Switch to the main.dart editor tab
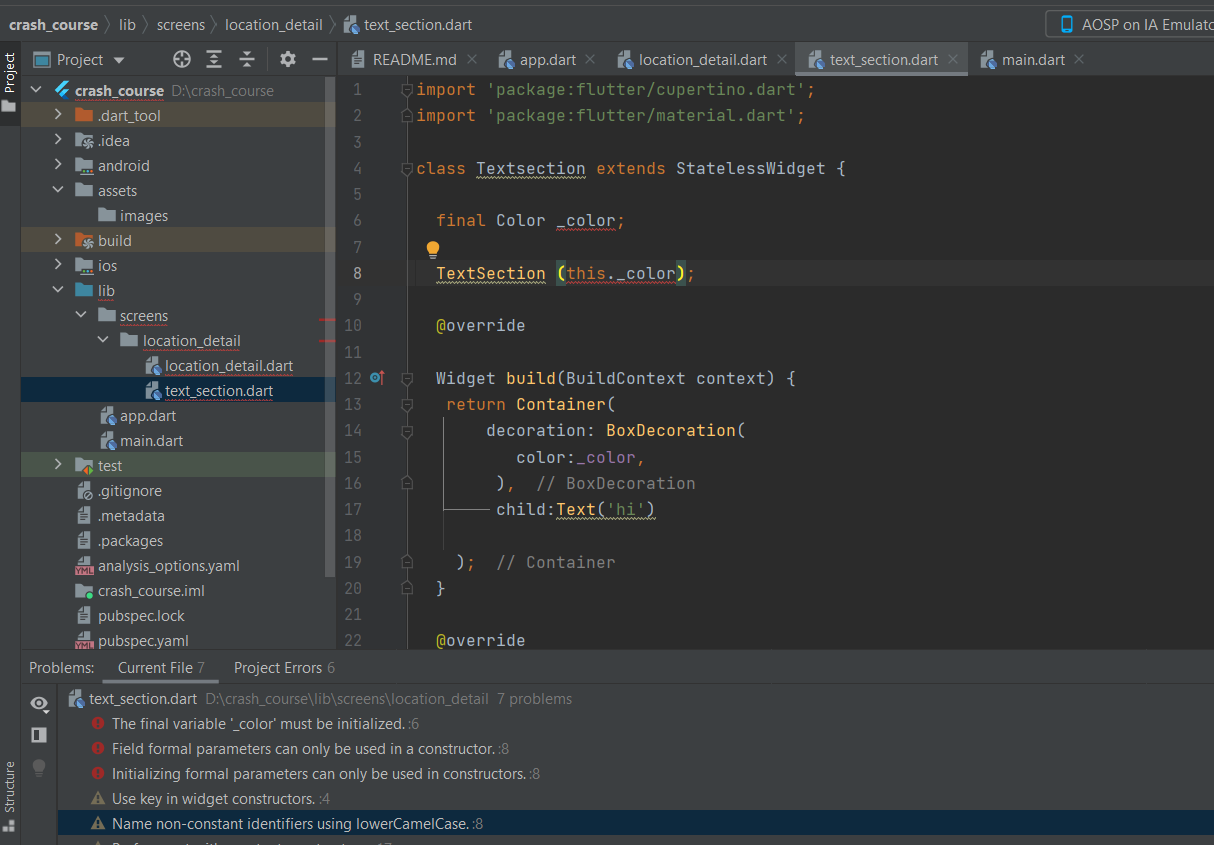 [x=1033, y=60]
